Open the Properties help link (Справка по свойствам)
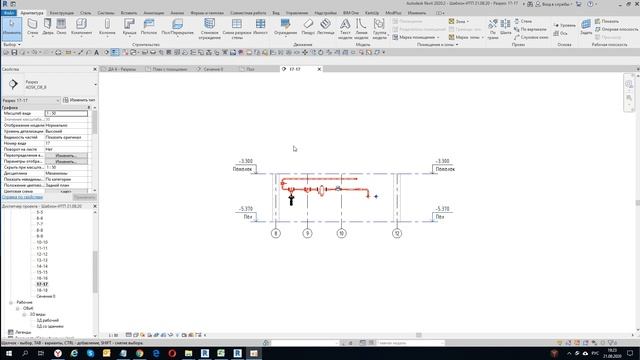Image resolution: width=640 pixels, height=360 pixels. coord(22,197)
